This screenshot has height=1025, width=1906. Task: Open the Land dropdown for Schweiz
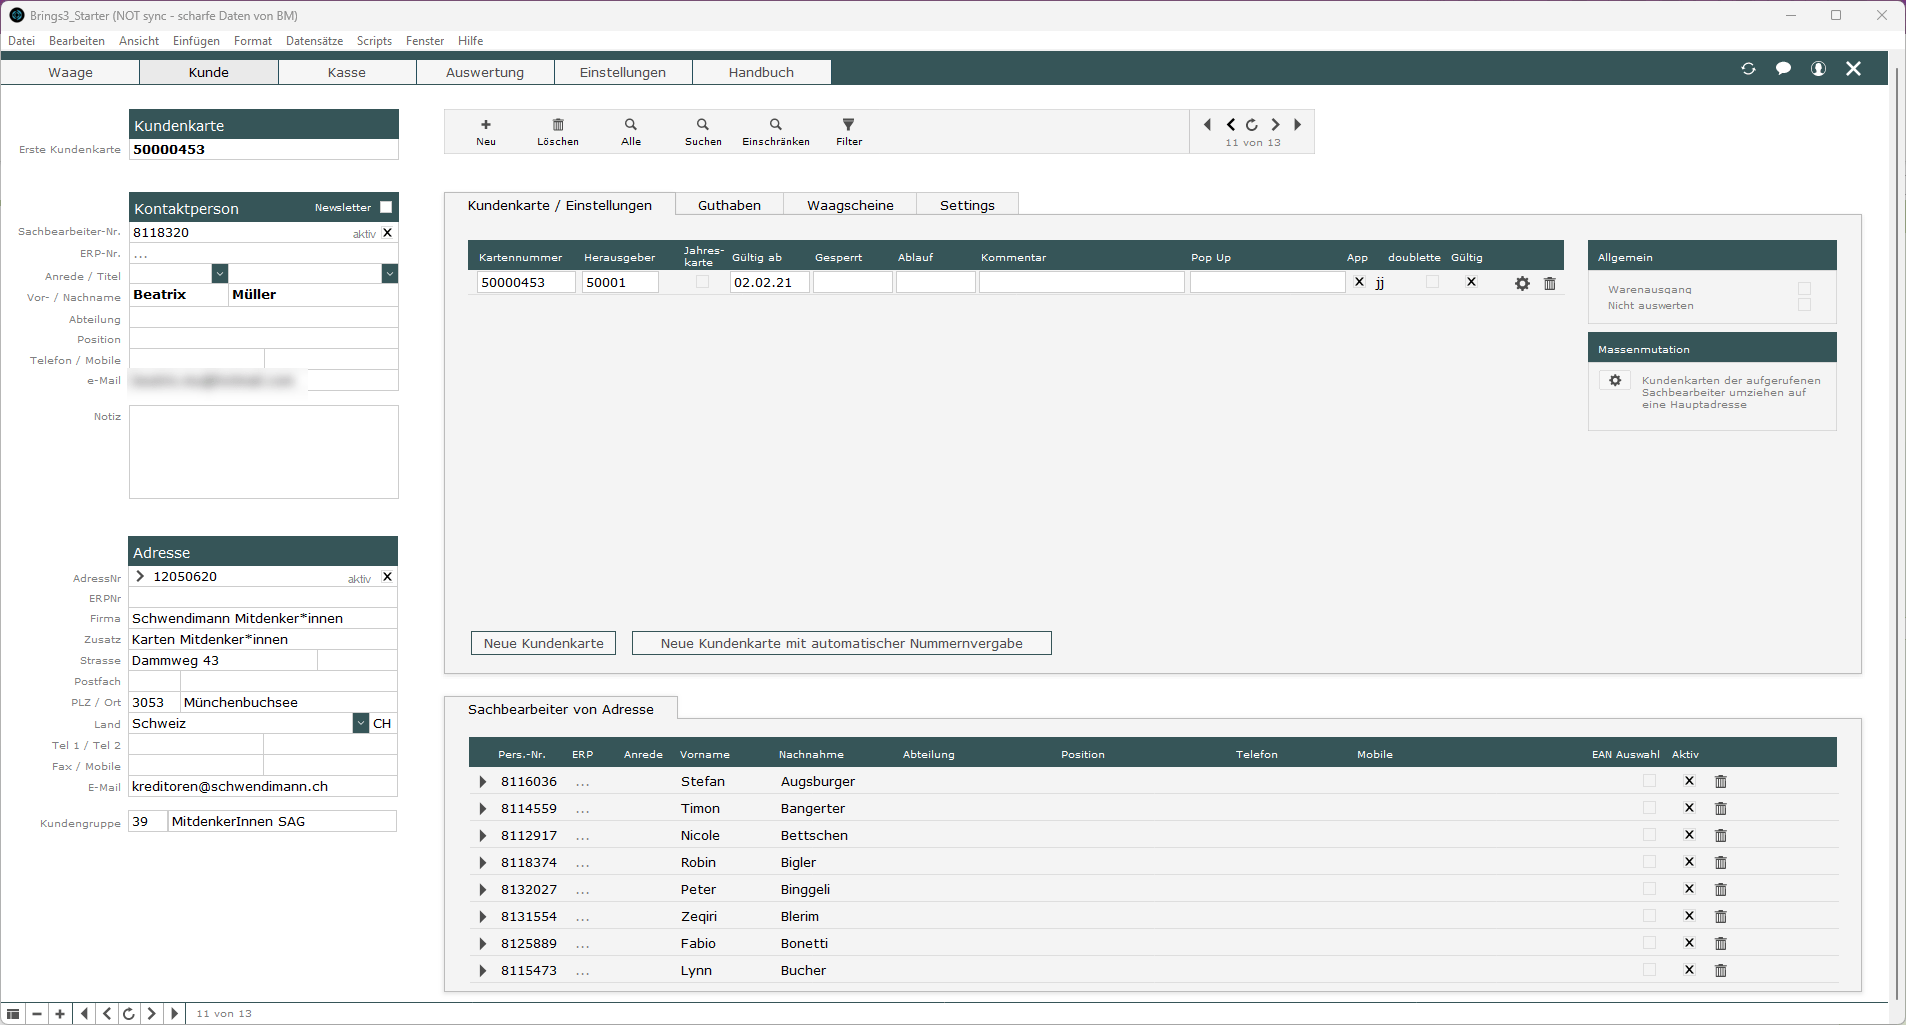[x=361, y=724]
